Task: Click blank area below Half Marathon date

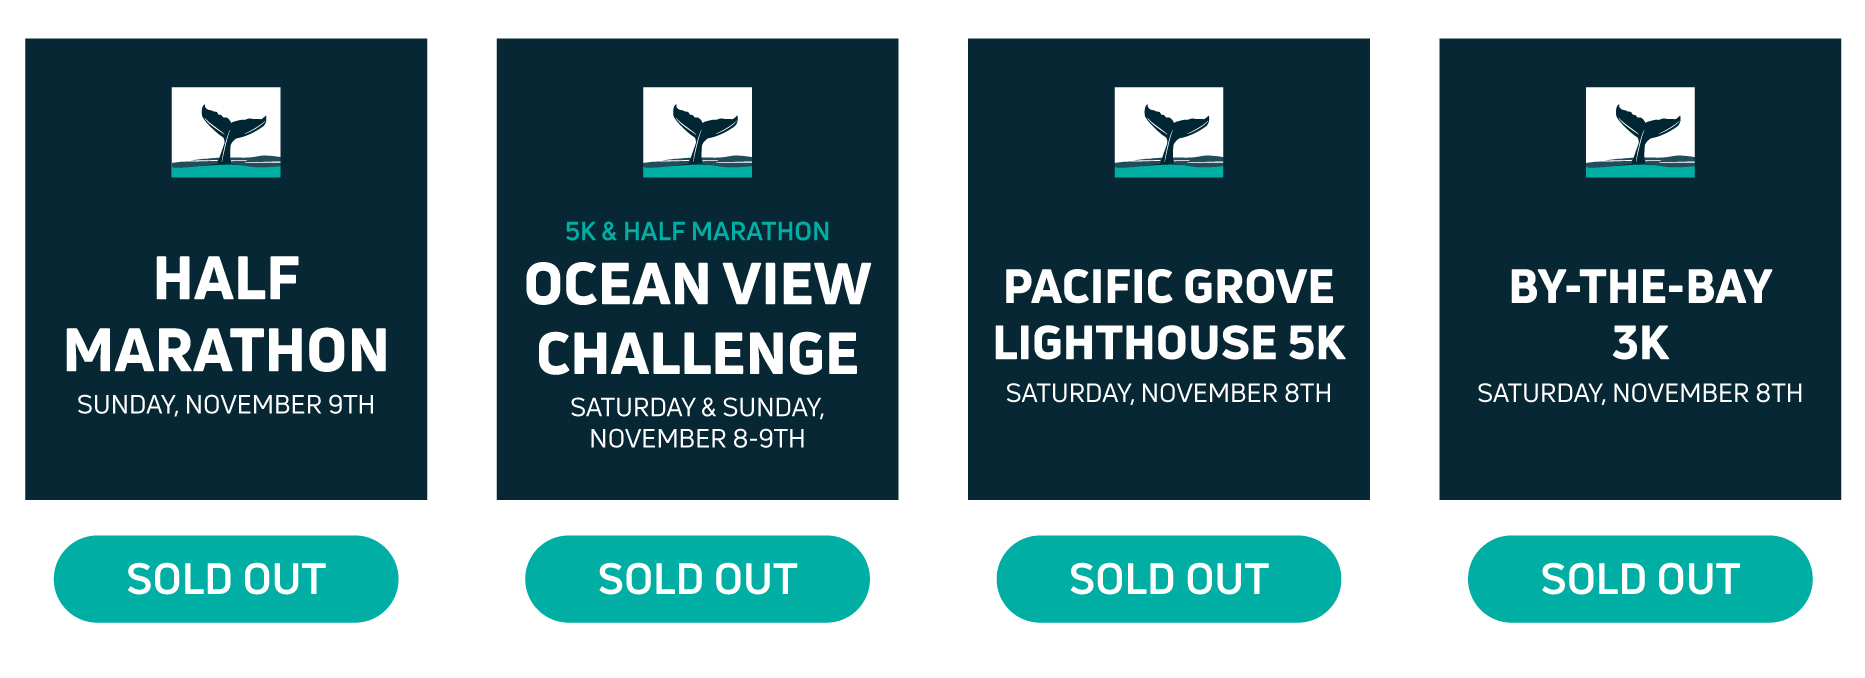Action: 226,460
